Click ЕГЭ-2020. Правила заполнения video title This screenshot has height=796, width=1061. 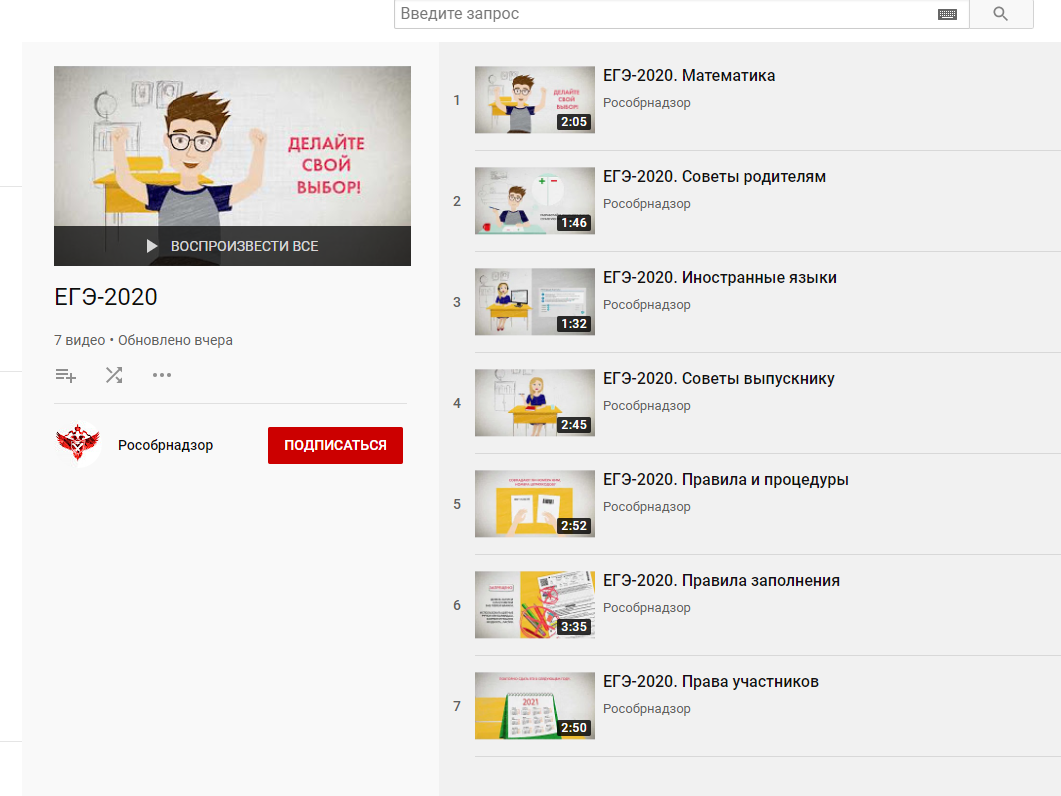pos(721,581)
